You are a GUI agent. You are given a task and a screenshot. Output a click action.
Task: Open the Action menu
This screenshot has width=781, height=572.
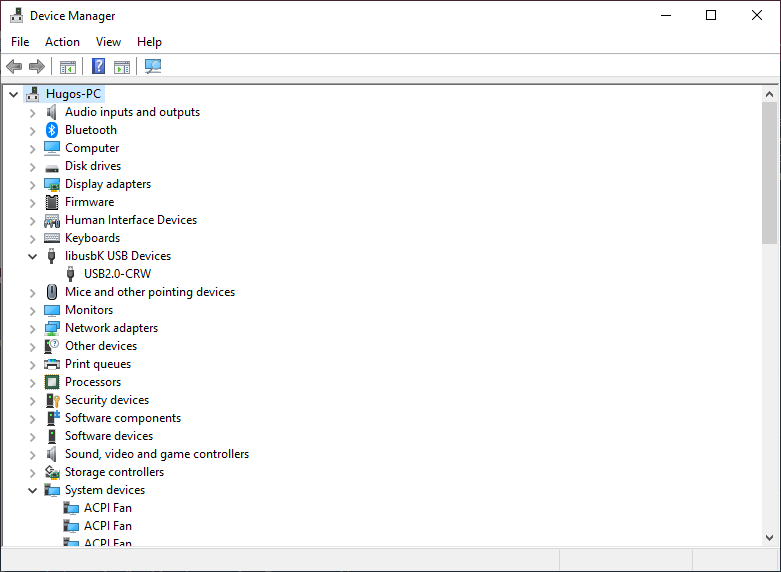click(x=62, y=42)
